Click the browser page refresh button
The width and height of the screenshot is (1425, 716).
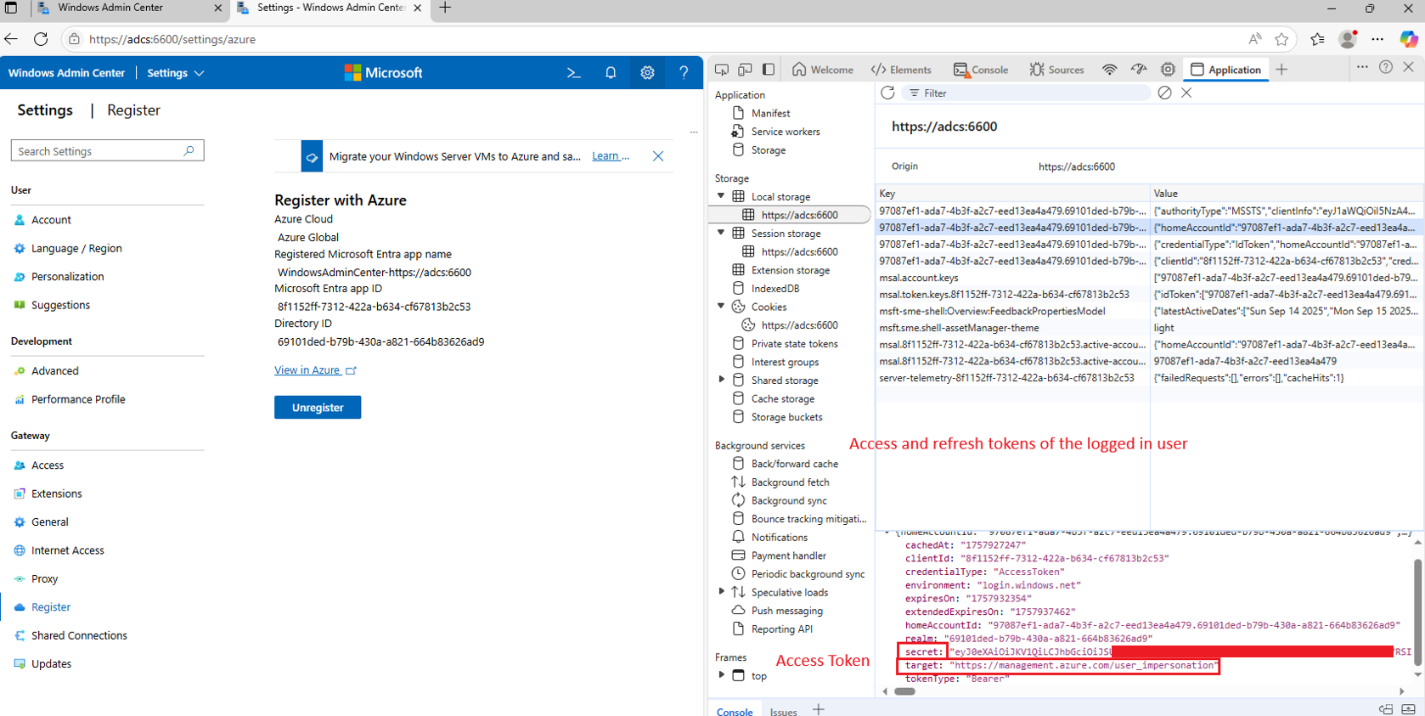click(41, 39)
